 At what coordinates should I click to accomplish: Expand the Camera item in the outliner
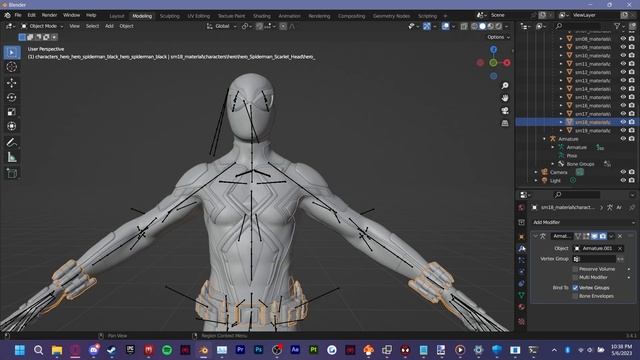click(536, 172)
